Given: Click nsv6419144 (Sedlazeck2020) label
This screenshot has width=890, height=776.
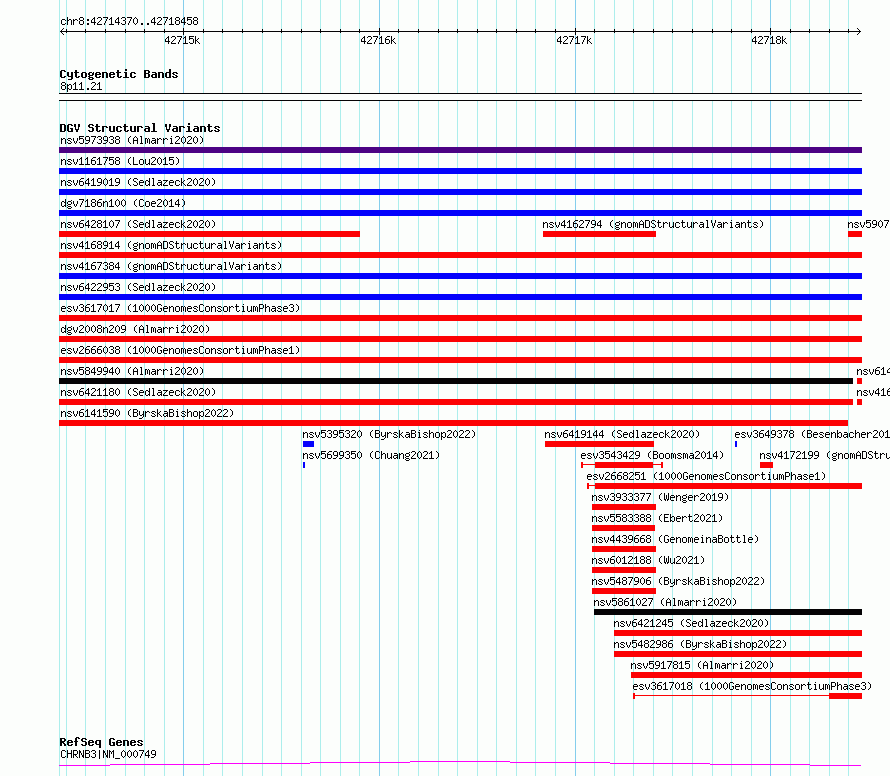Looking at the screenshot, I should click(622, 434).
